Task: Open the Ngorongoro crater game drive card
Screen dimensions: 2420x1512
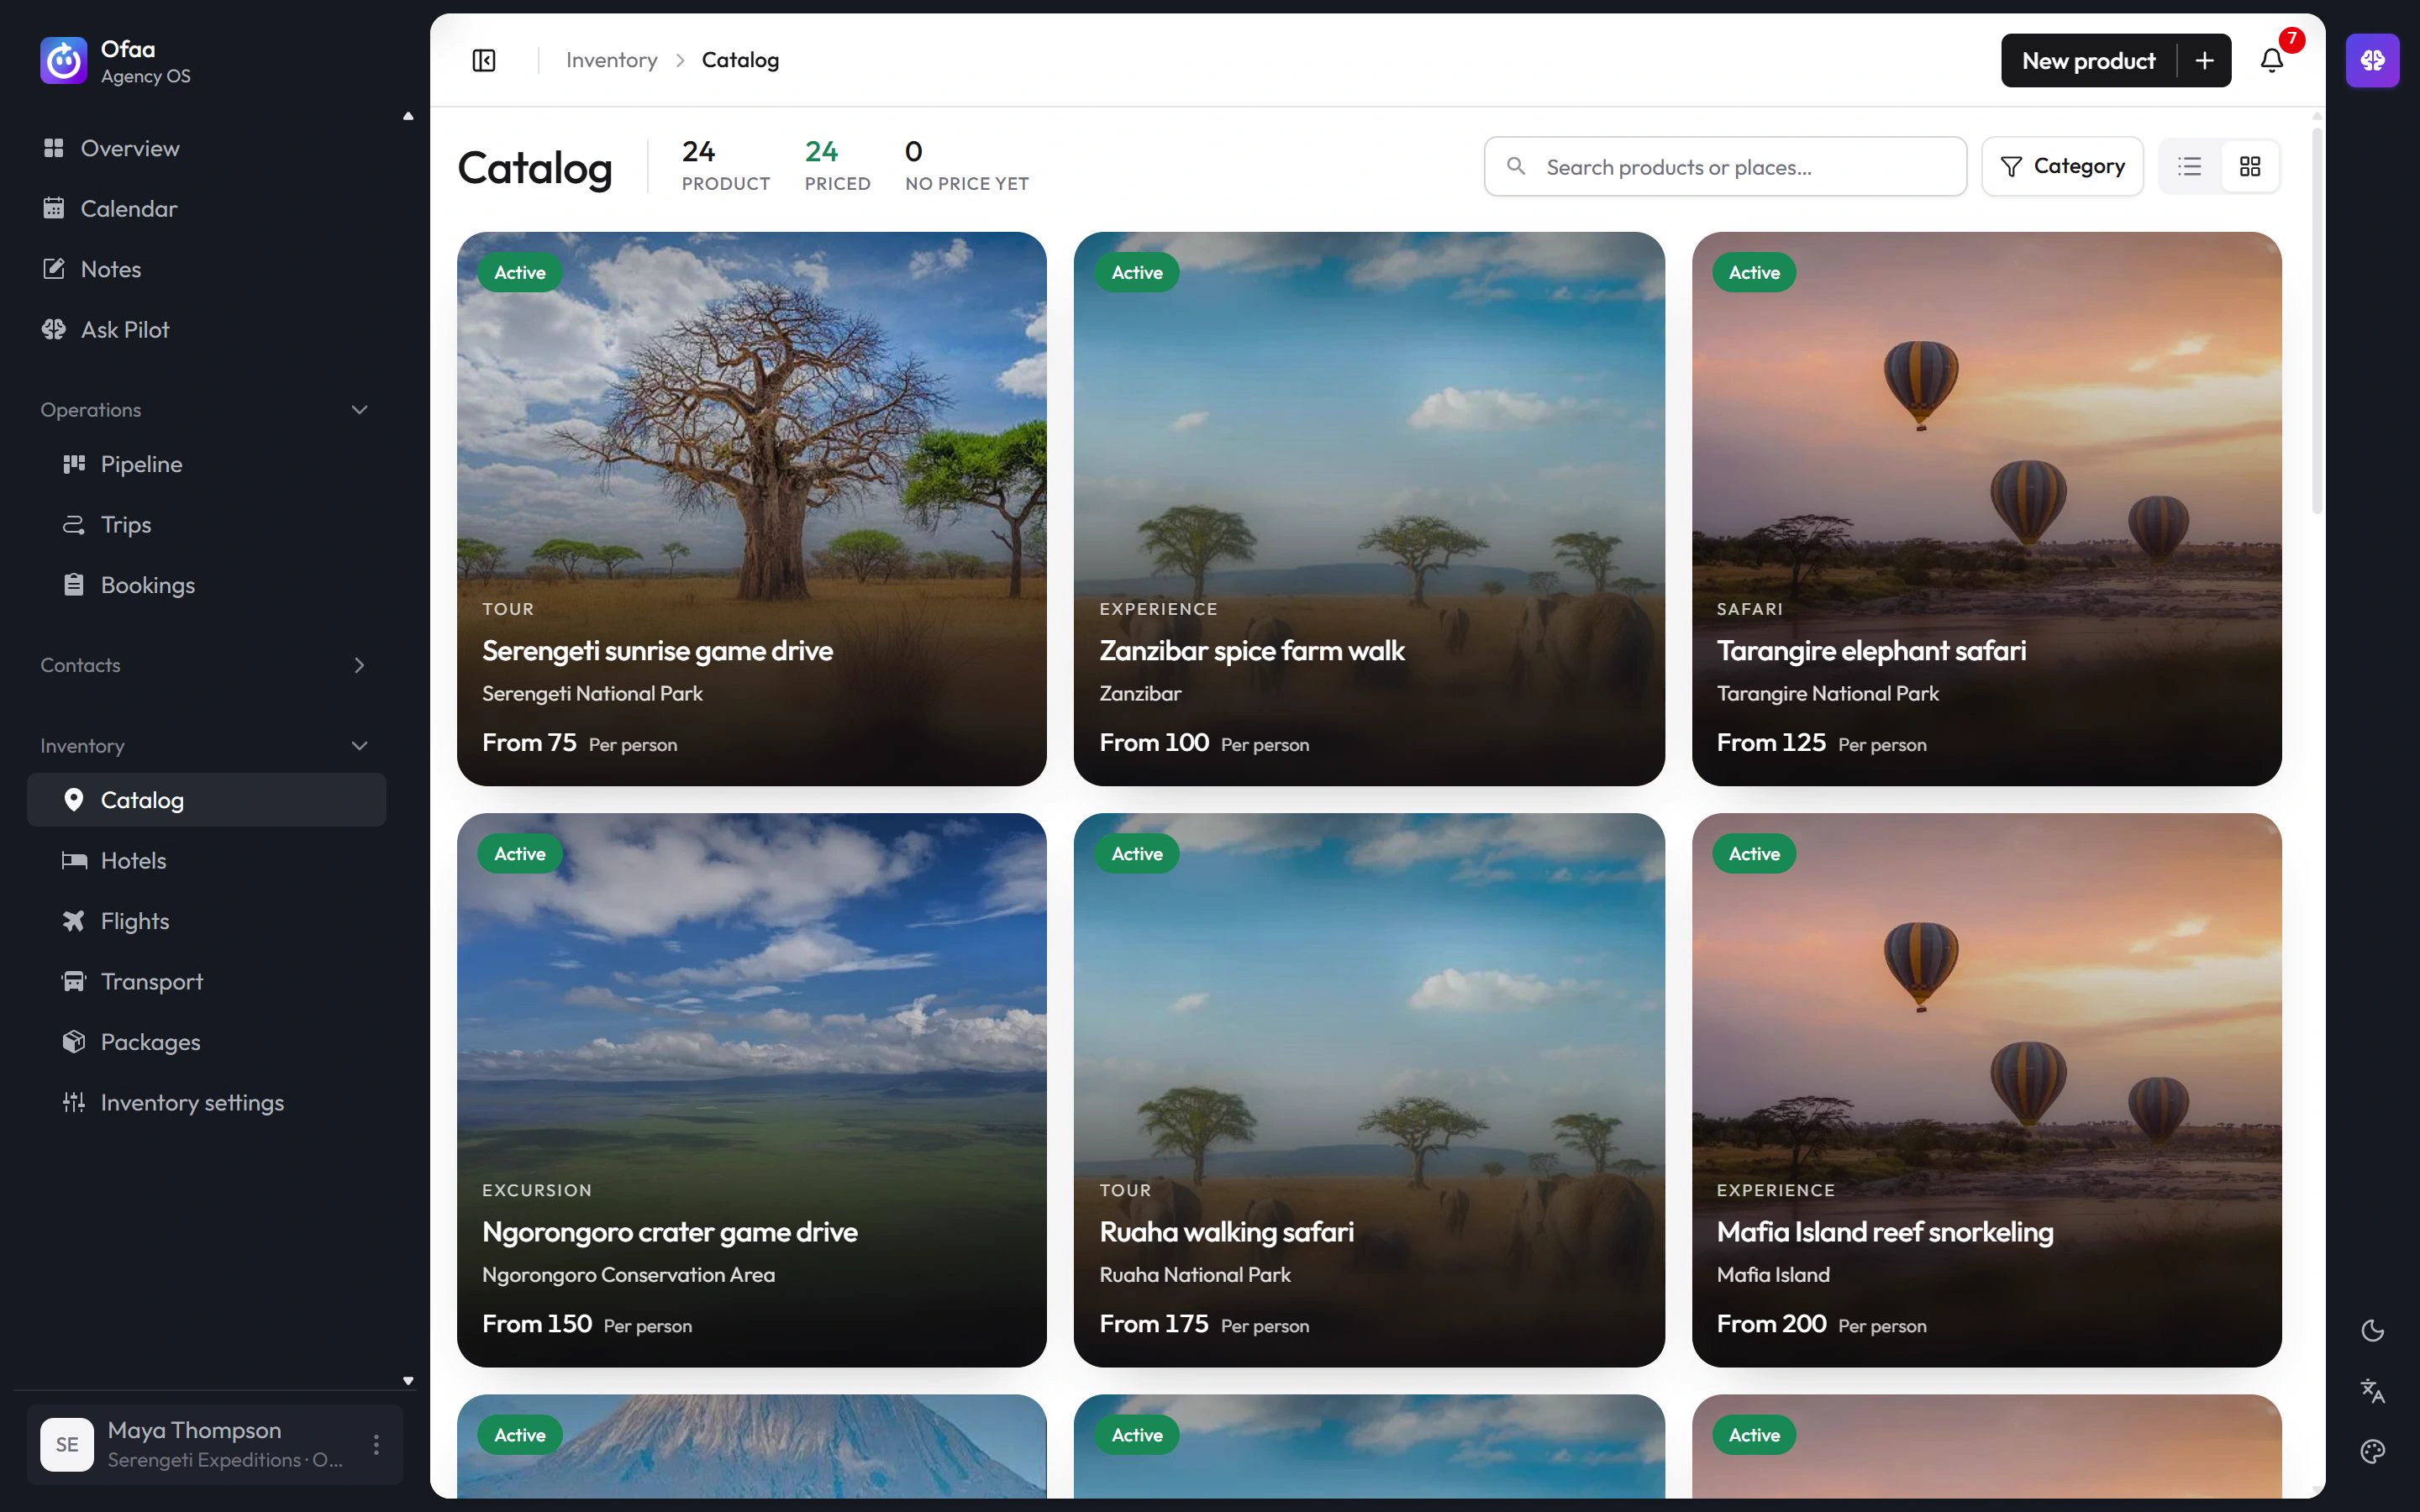Action: (752, 1090)
